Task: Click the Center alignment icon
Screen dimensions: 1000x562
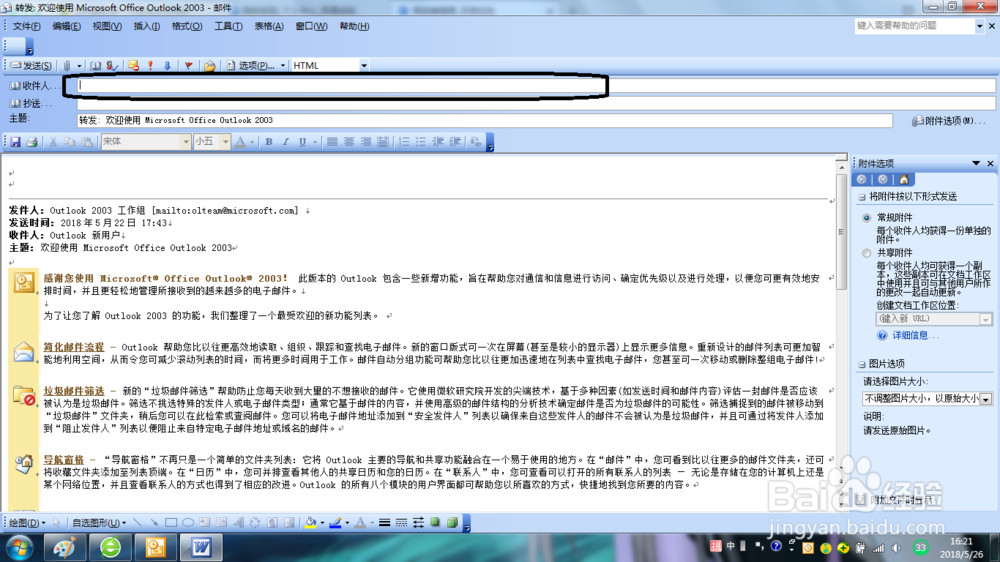Action: point(349,142)
